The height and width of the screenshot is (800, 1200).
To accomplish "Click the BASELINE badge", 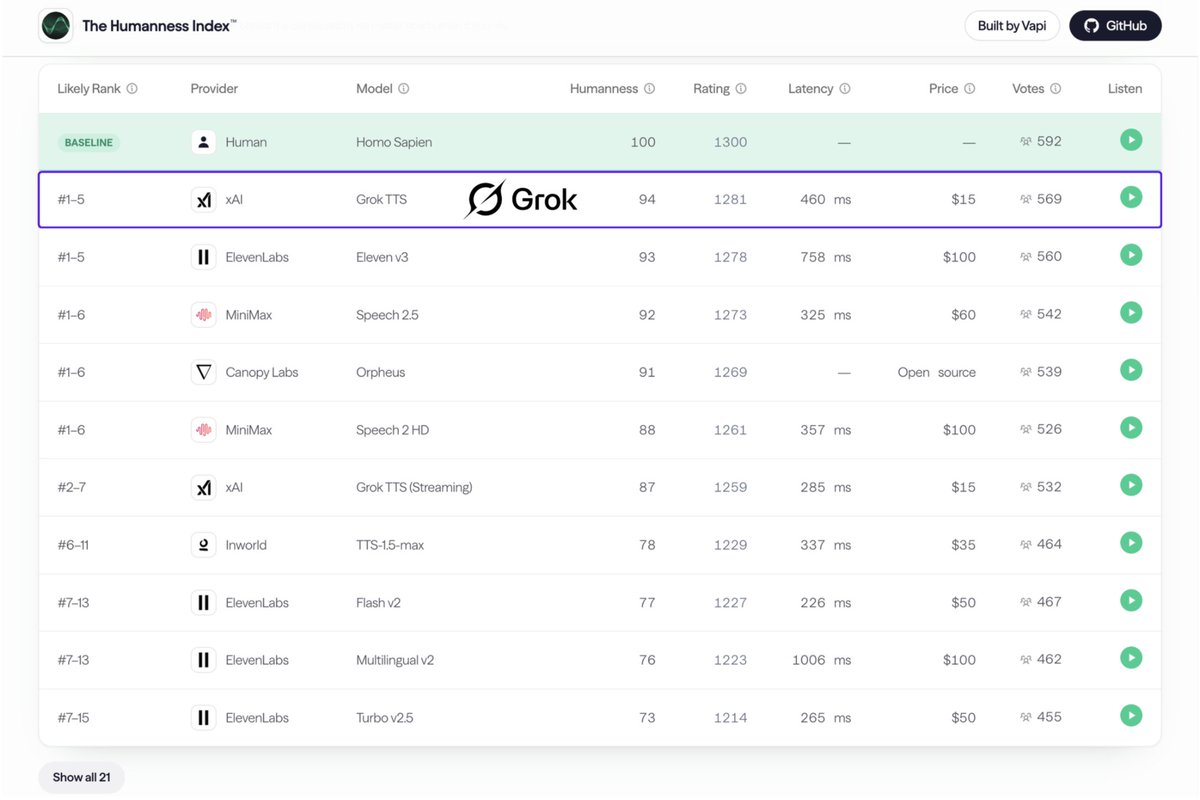I will coord(88,142).
